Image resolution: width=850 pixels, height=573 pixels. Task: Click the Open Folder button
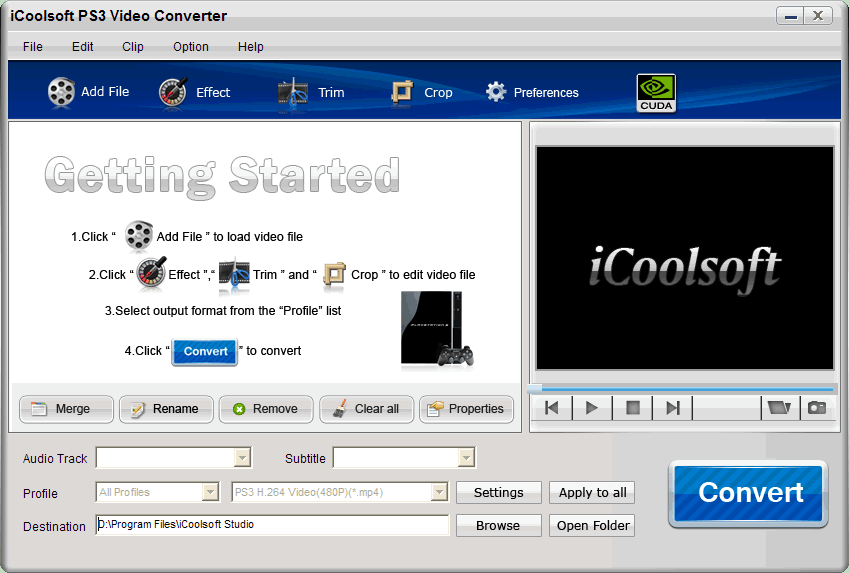pyautogui.click(x=592, y=525)
